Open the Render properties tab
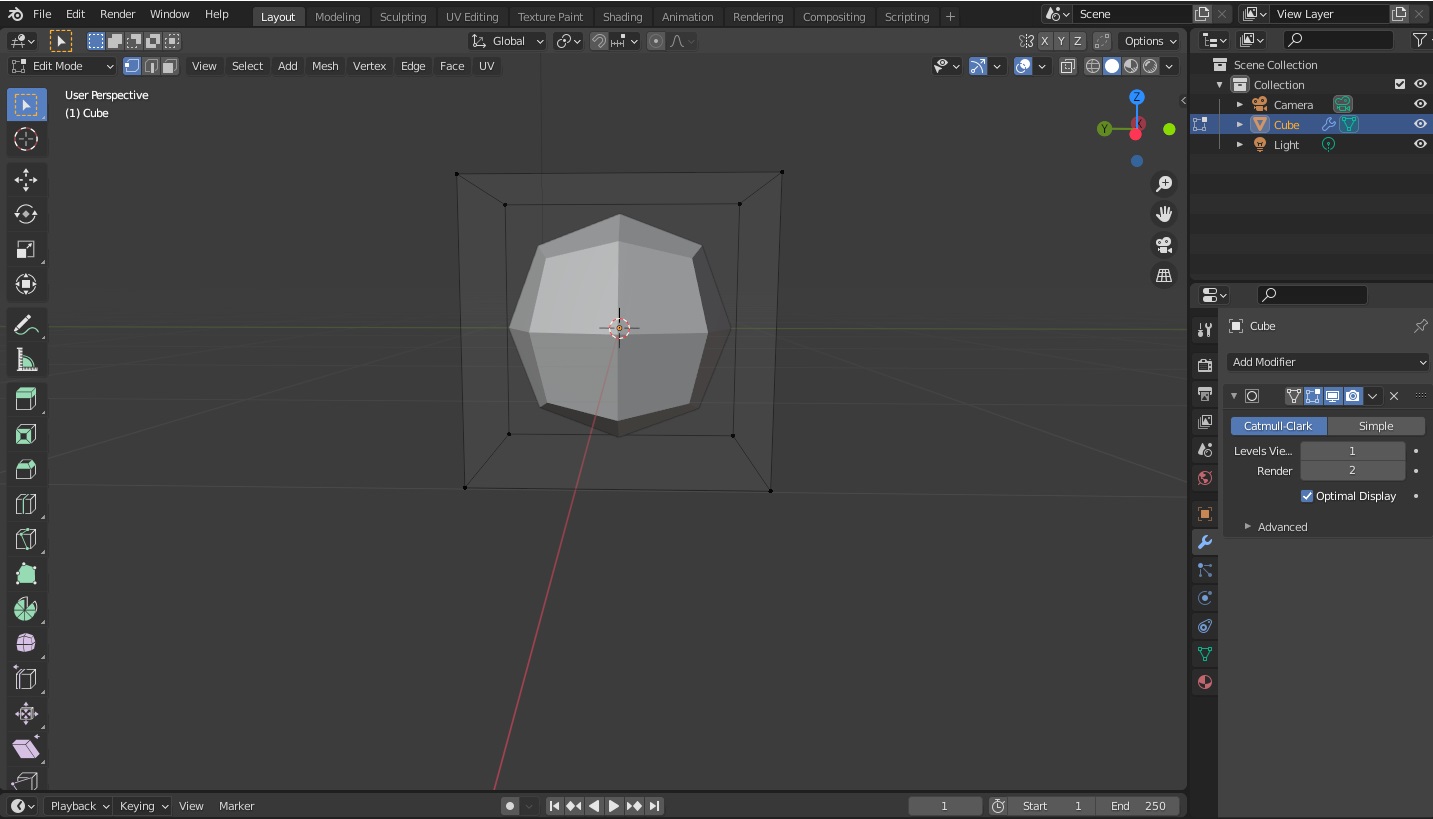This screenshot has width=1433, height=819. point(1205,365)
